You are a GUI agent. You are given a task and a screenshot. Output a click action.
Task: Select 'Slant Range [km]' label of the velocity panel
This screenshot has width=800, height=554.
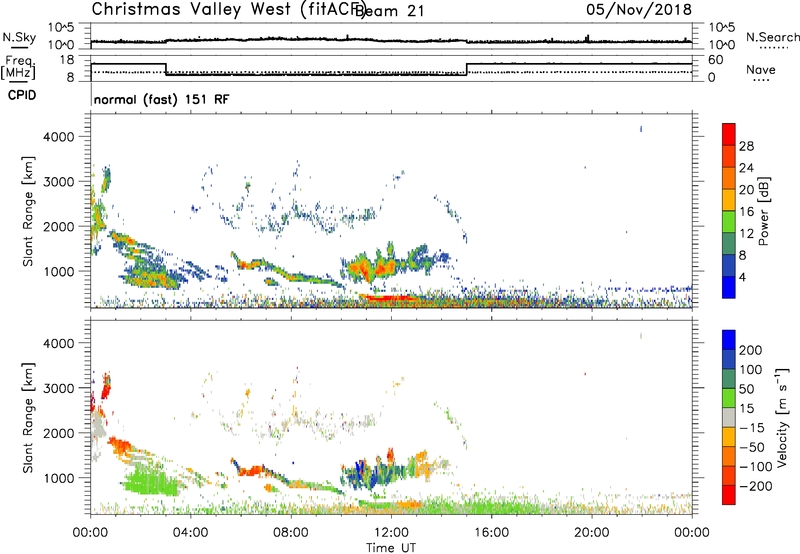tap(28, 417)
